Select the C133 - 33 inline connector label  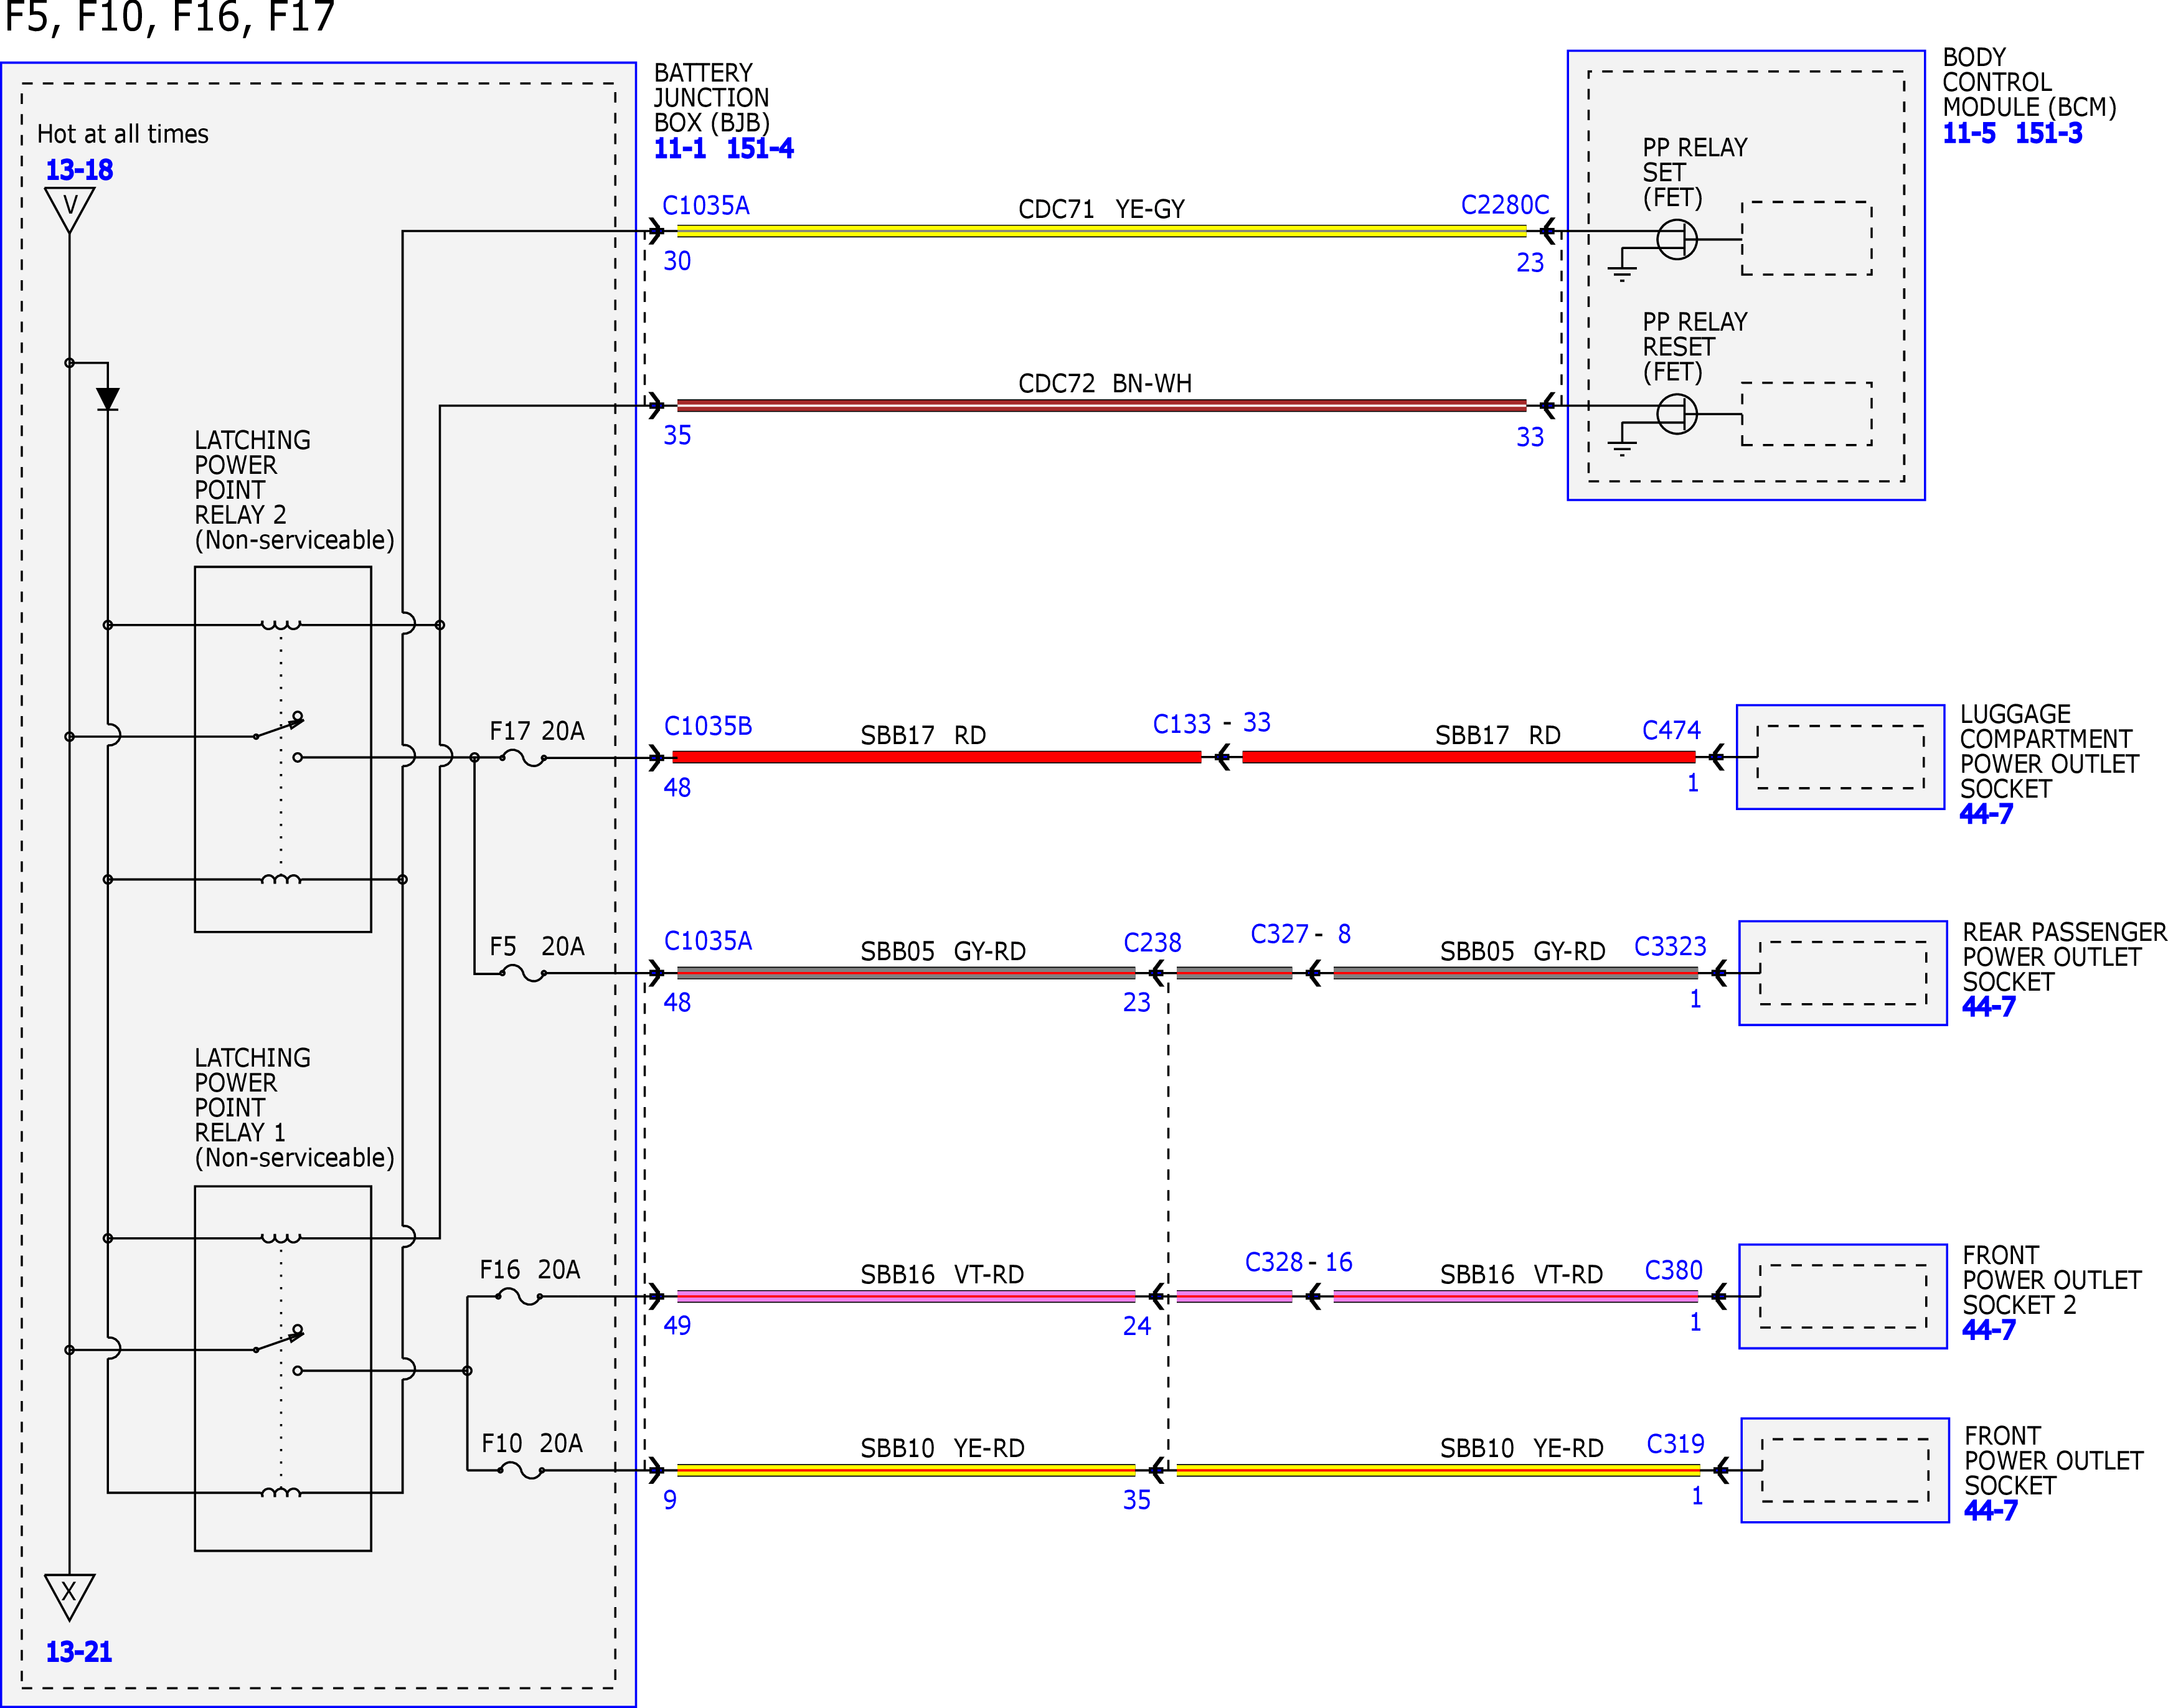click(x=1212, y=723)
